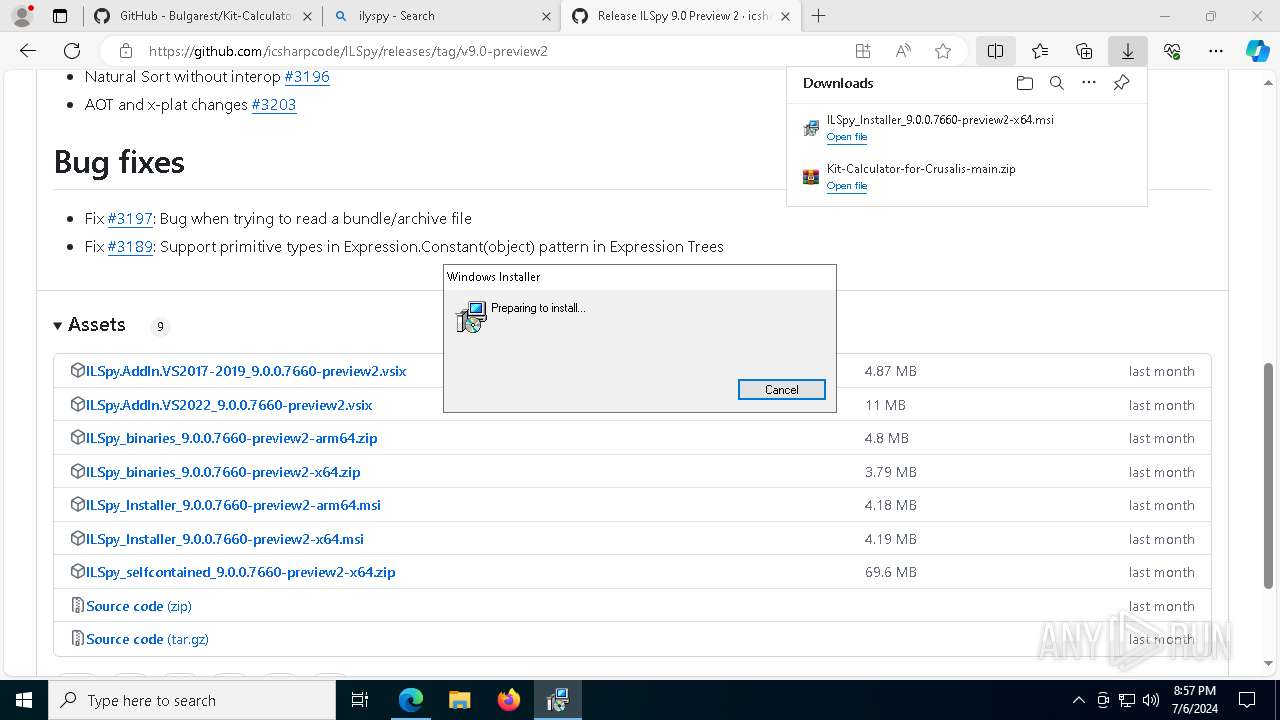Search downloads with magnifier icon

pos(1057,83)
